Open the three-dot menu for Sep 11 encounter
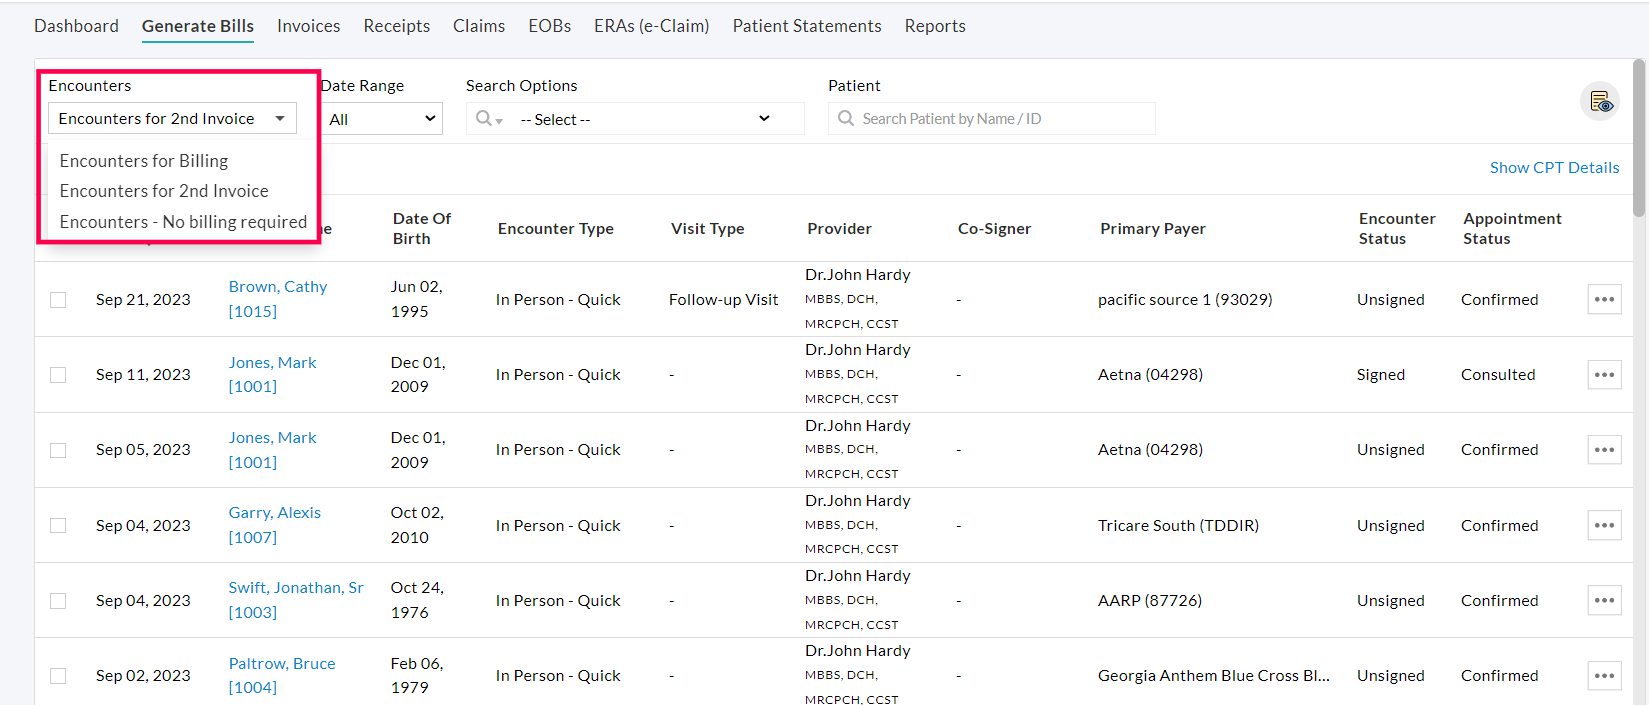1649x705 pixels. tap(1604, 375)
